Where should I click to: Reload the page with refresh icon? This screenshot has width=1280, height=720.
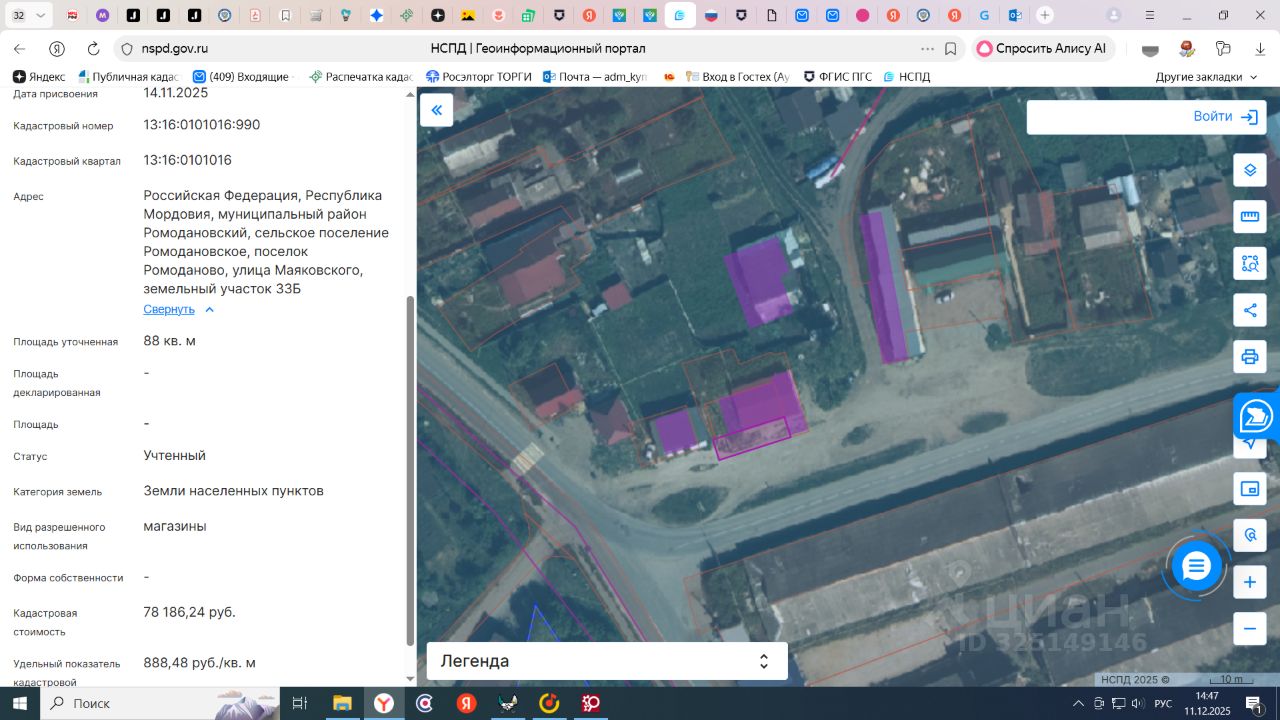(94, 49)
